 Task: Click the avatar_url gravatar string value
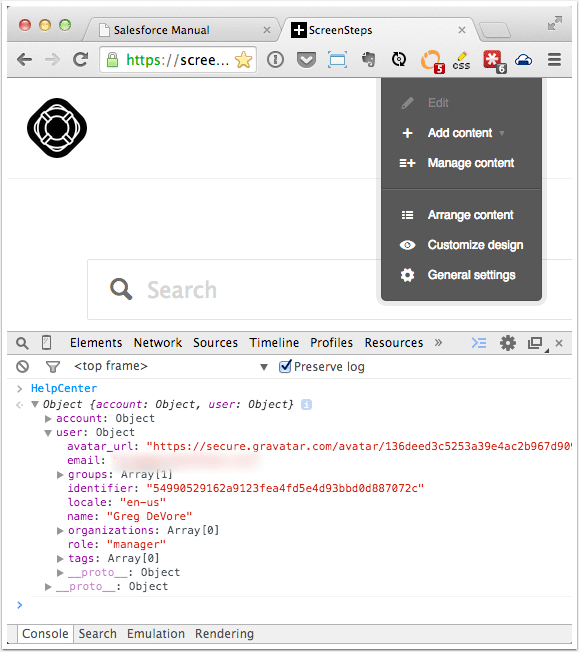359,446
